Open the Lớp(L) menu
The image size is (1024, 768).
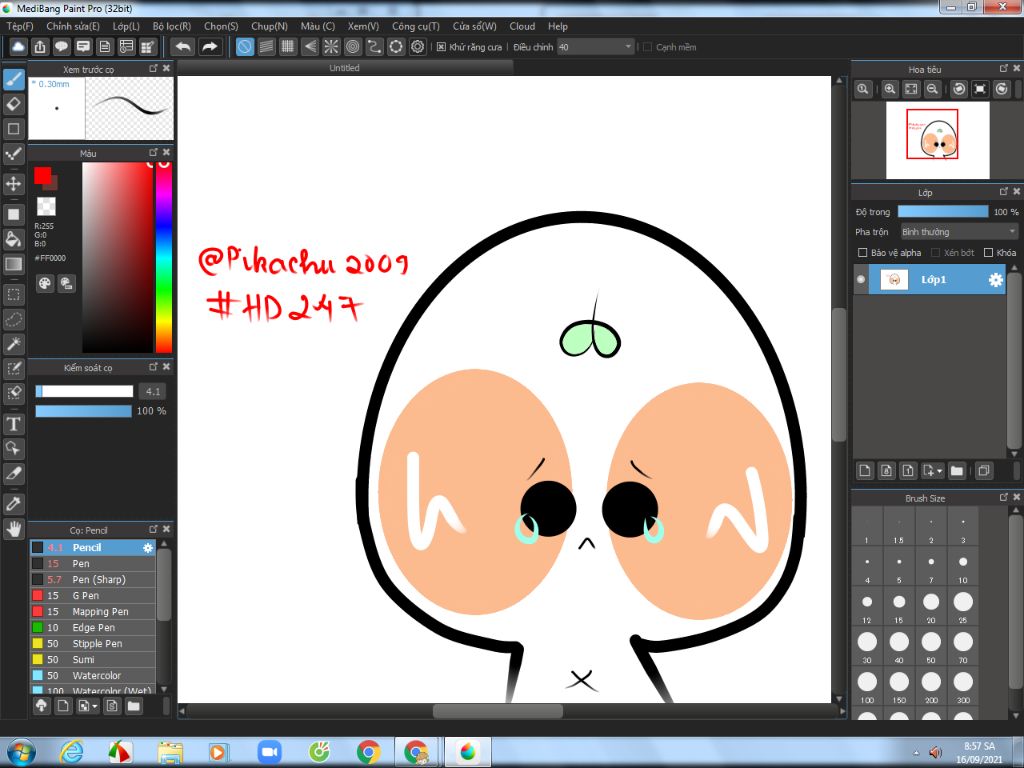pos(126,26)
